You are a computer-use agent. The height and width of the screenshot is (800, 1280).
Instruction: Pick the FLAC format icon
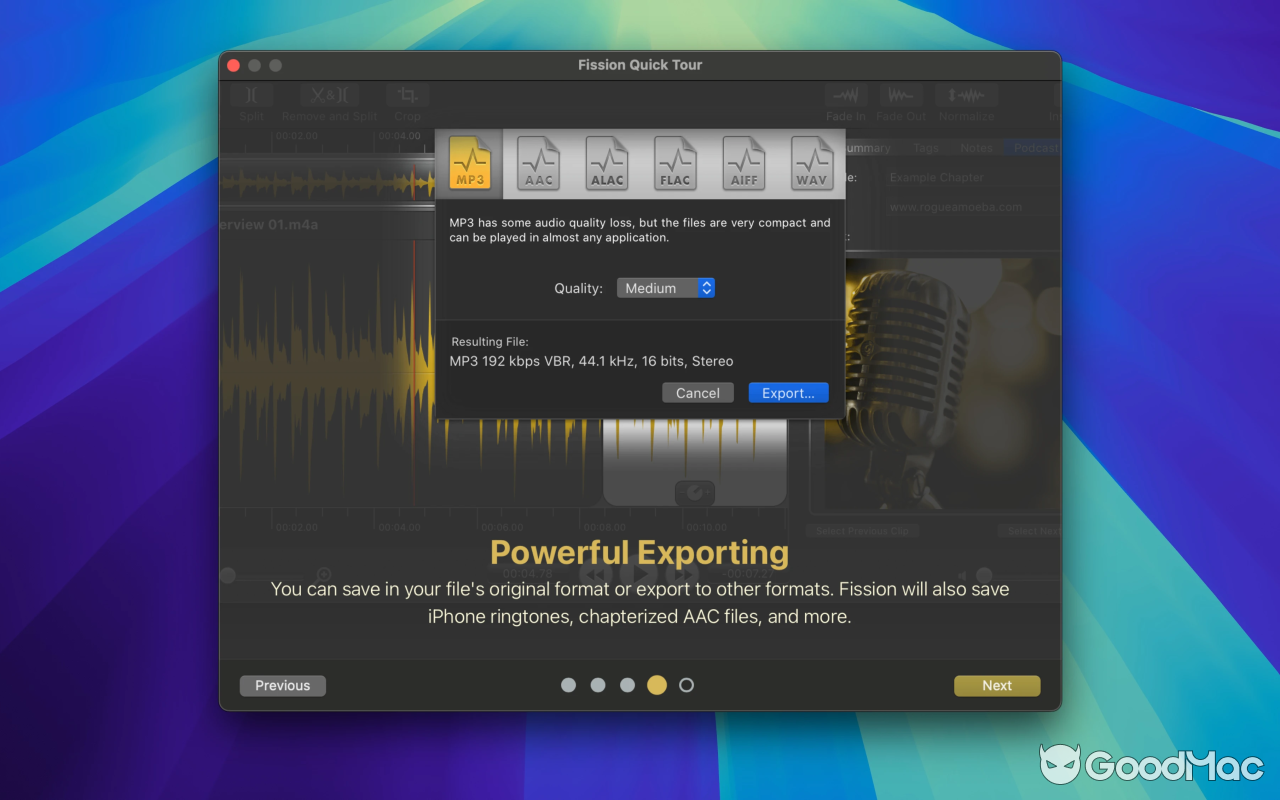(x=675, y=165)
